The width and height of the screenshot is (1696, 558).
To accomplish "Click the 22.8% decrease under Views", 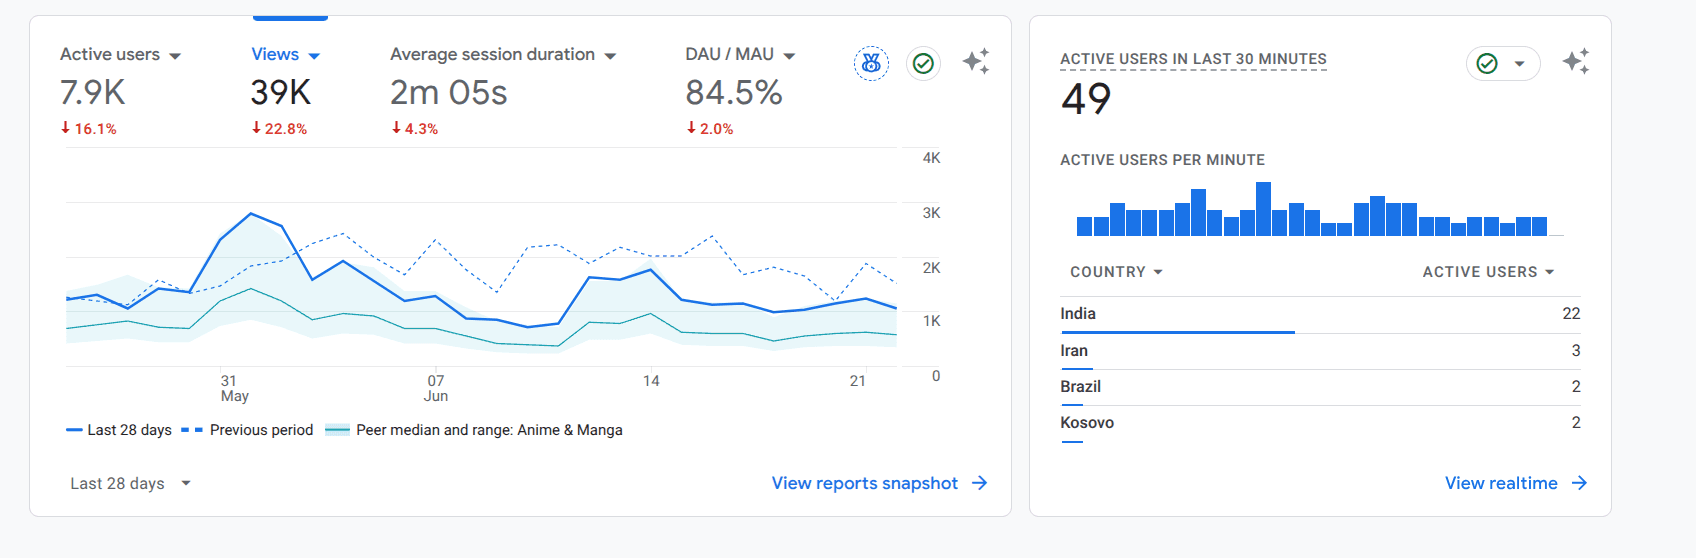I will click(279, 129).
